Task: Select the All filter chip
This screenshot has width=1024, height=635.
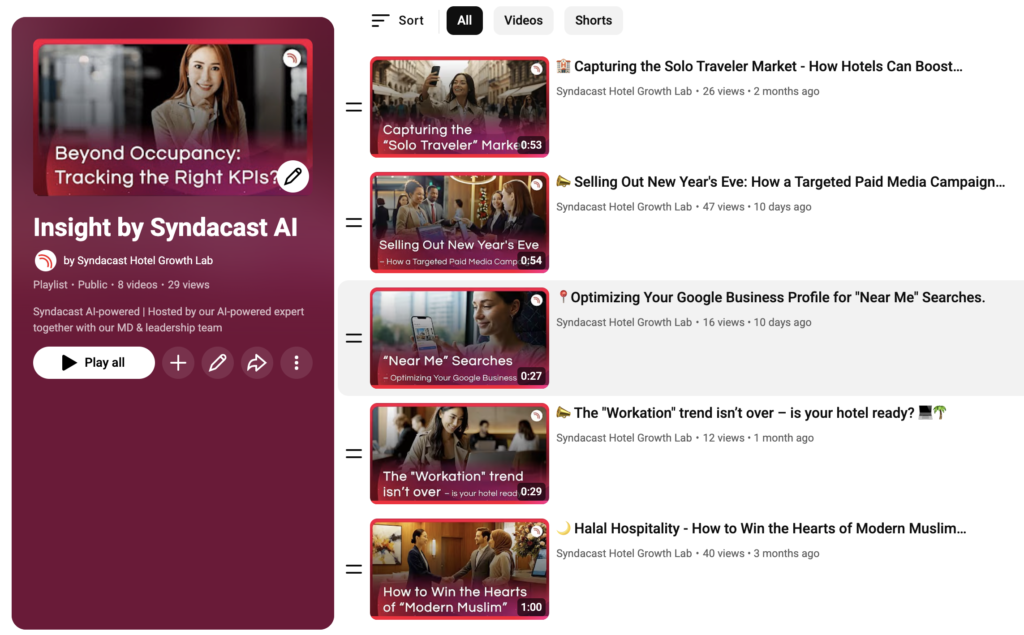Action: coord(464,20)
